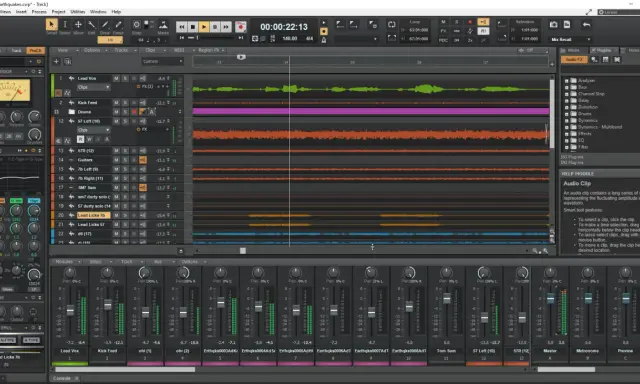Open Clips dropdown on Lead Vox track
The width and height of the screenshot is (640, 384).
(x=93, y=87)
